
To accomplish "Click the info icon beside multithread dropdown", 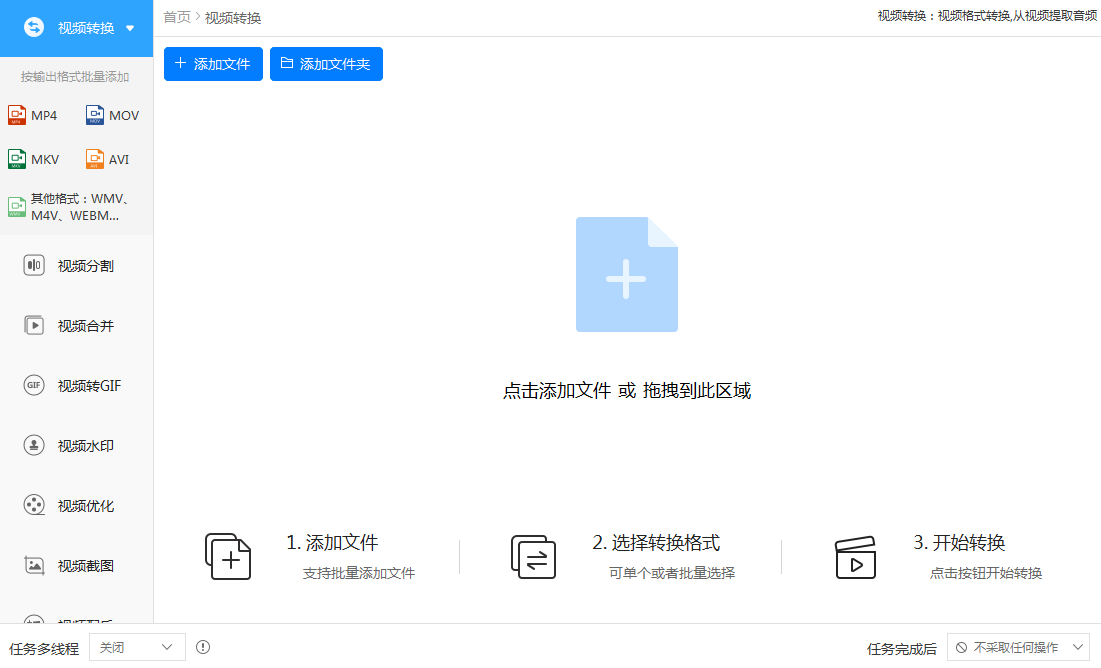I will [x=203, y=647].
